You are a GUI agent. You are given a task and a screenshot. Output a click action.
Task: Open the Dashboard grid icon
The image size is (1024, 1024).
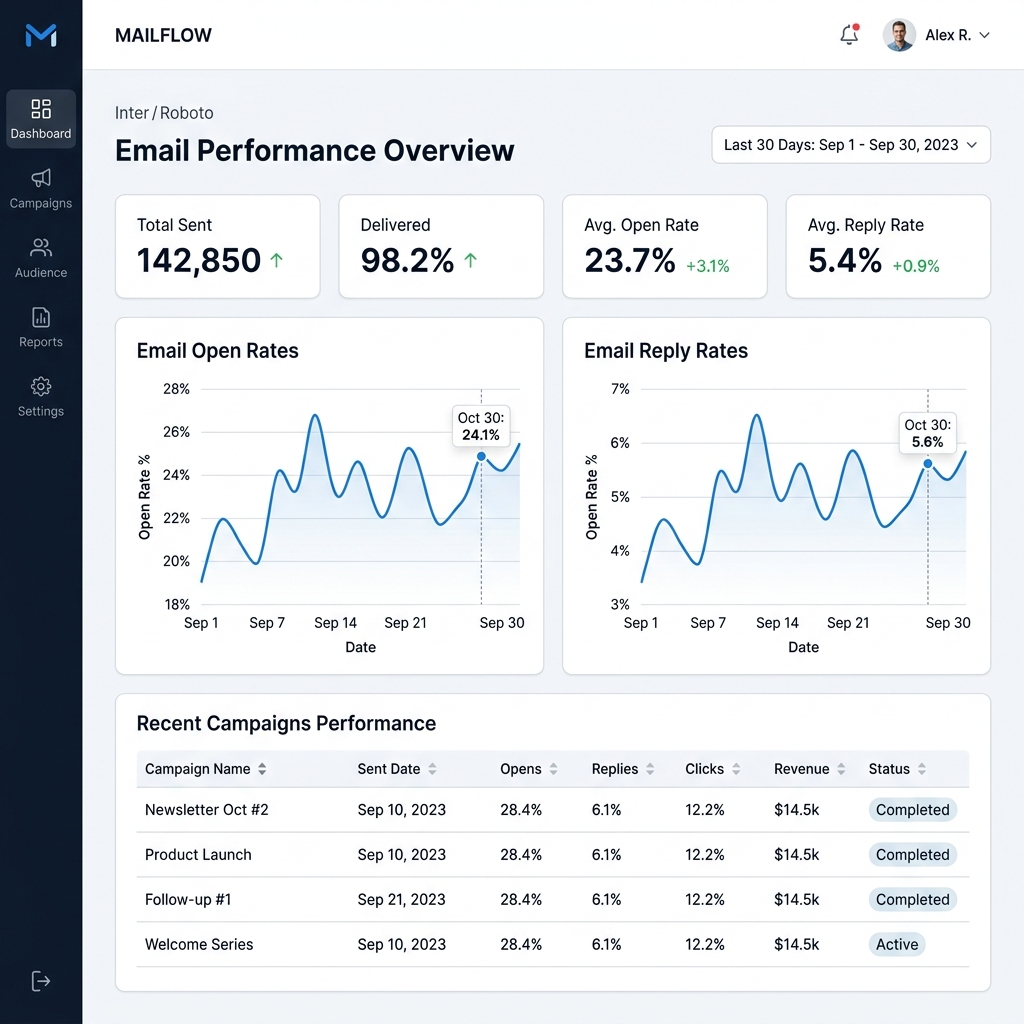(41, 109)
